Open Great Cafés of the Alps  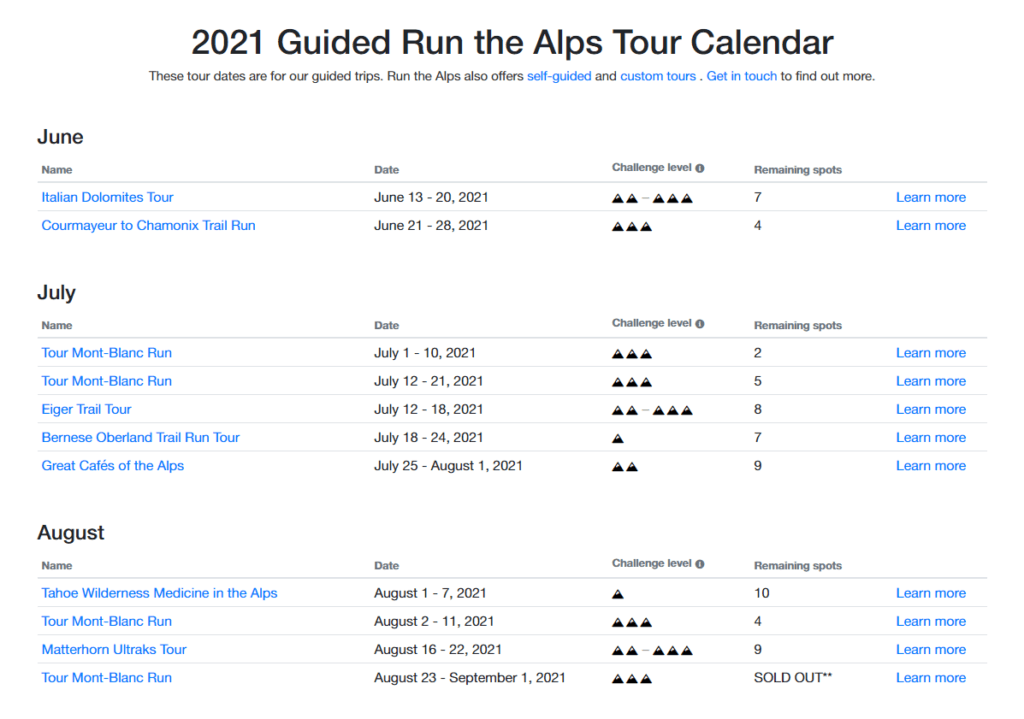point(112,465)
